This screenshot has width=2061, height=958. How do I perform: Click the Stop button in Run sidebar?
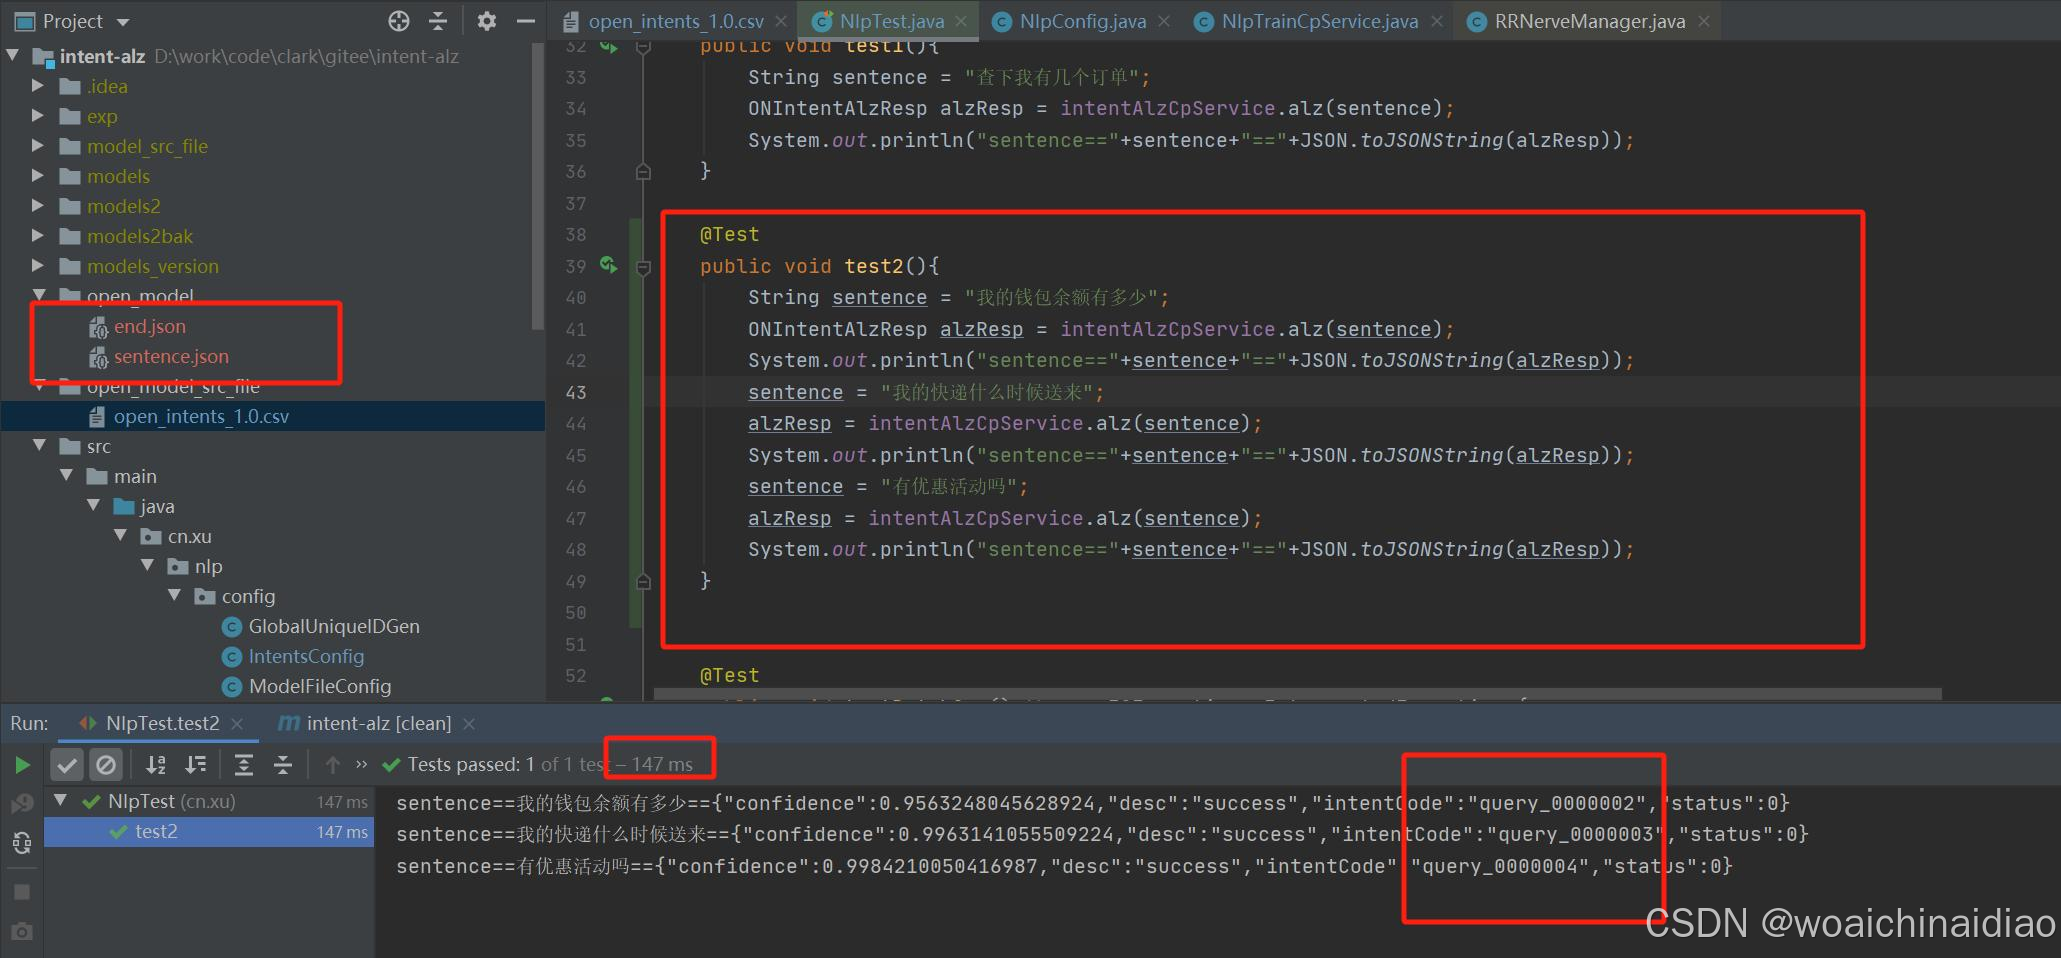pos(22,891)
